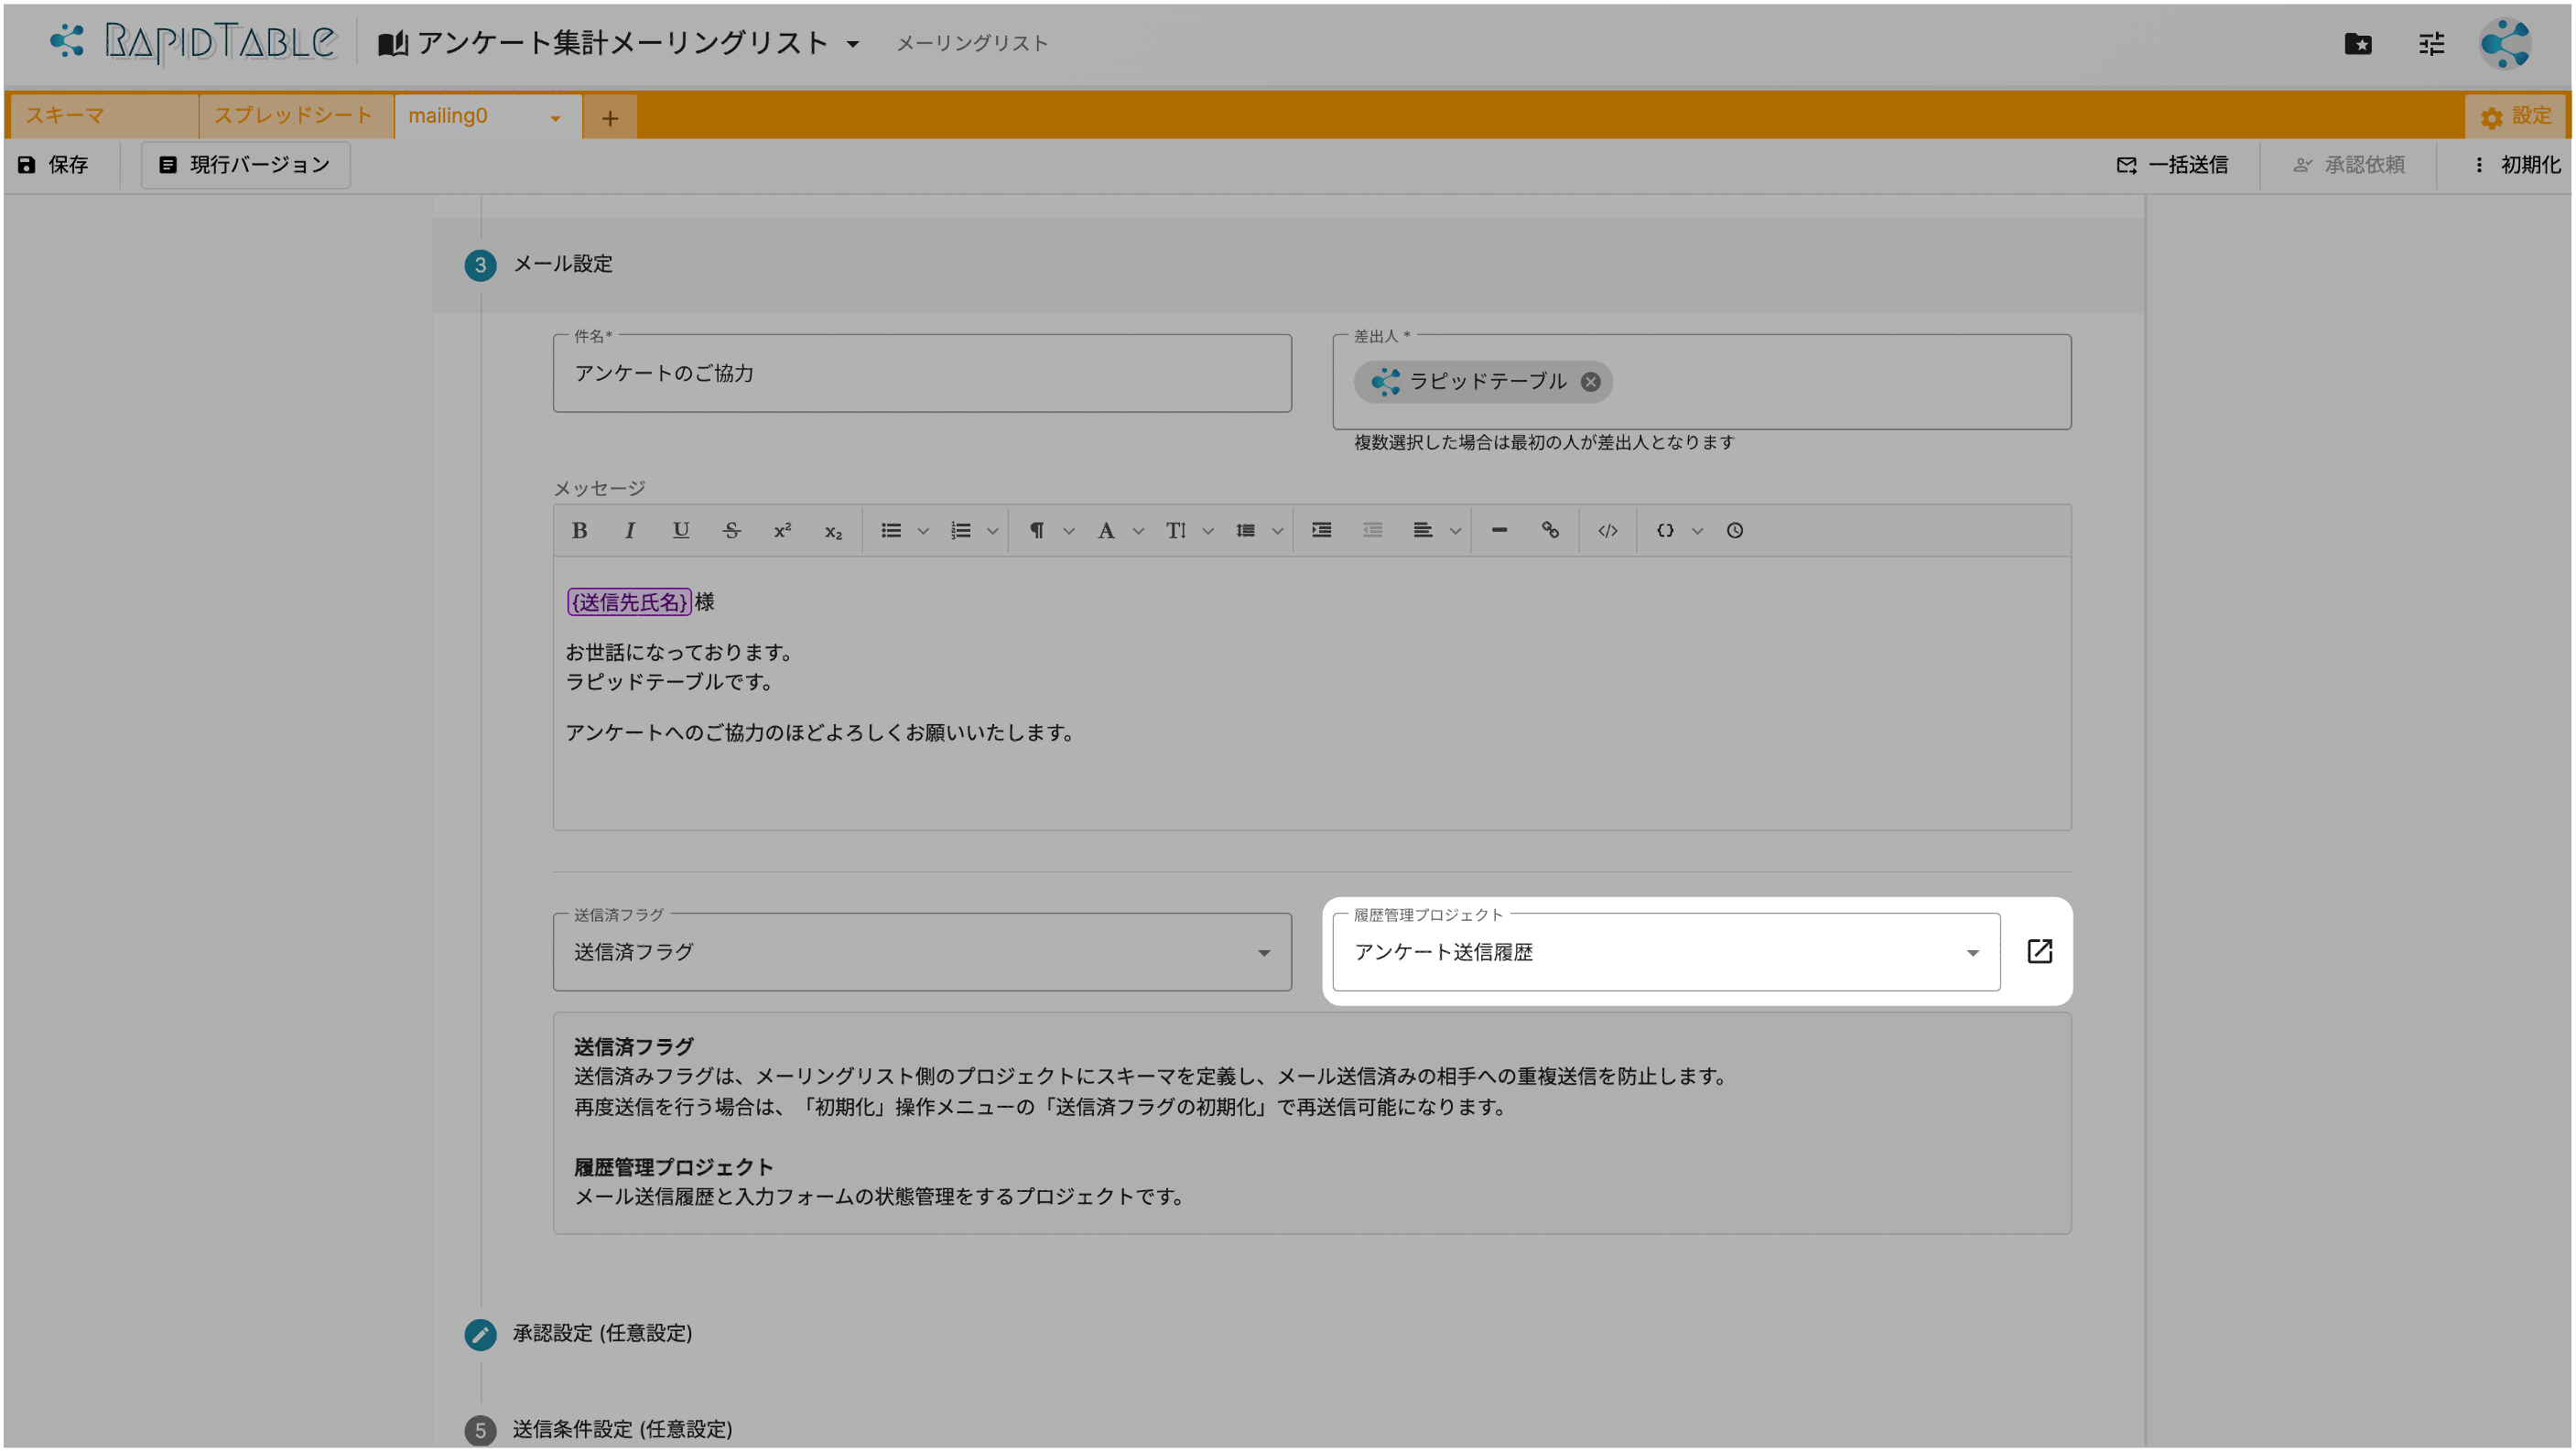
Task: Click the line height icon
Action: pyautogui.click(x=1245, y=531)
